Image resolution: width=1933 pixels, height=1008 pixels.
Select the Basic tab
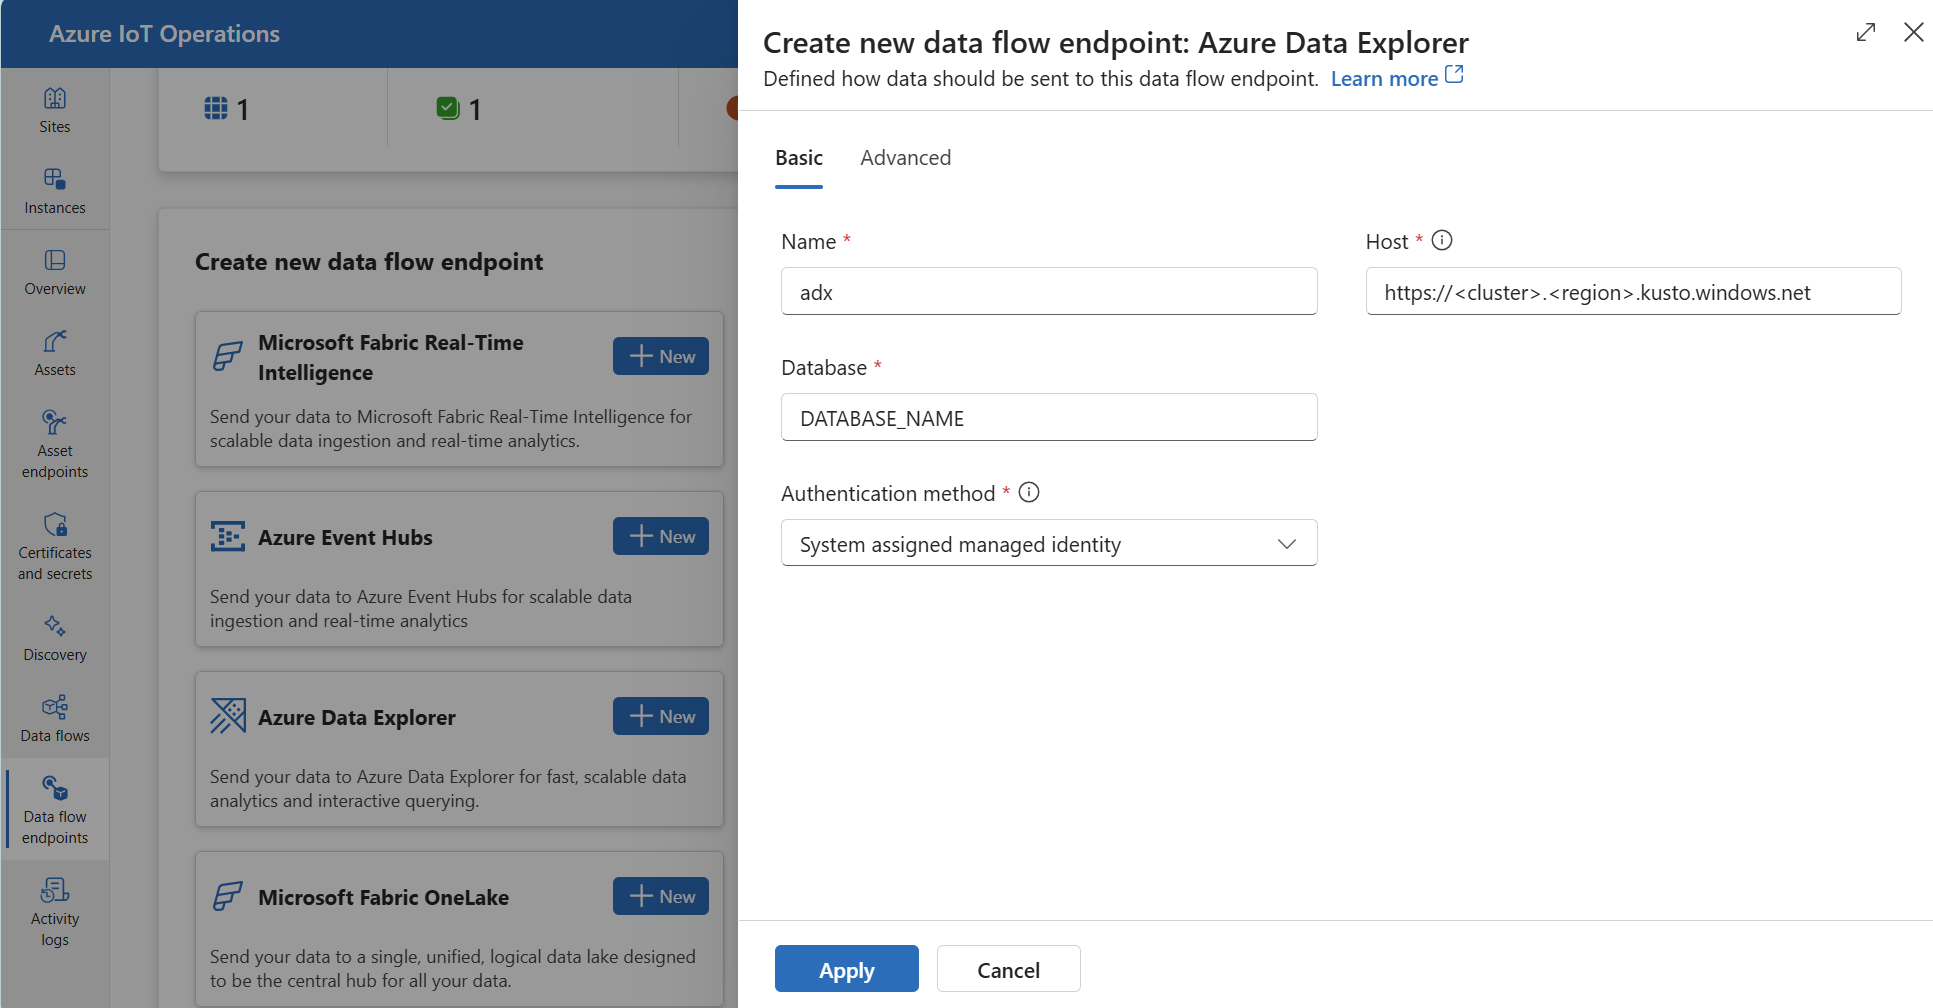[798, 157]
